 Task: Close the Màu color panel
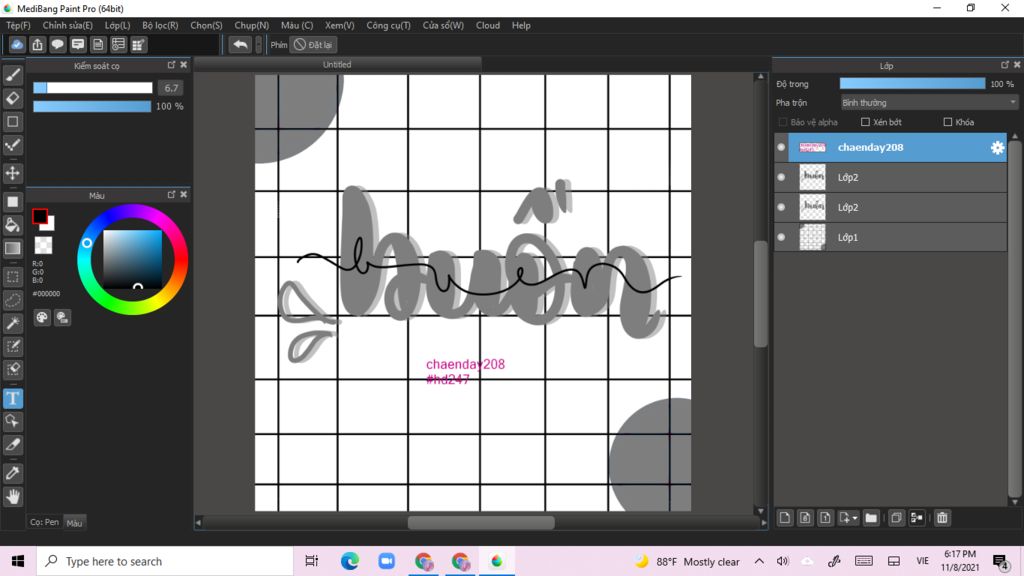[184, 195]
